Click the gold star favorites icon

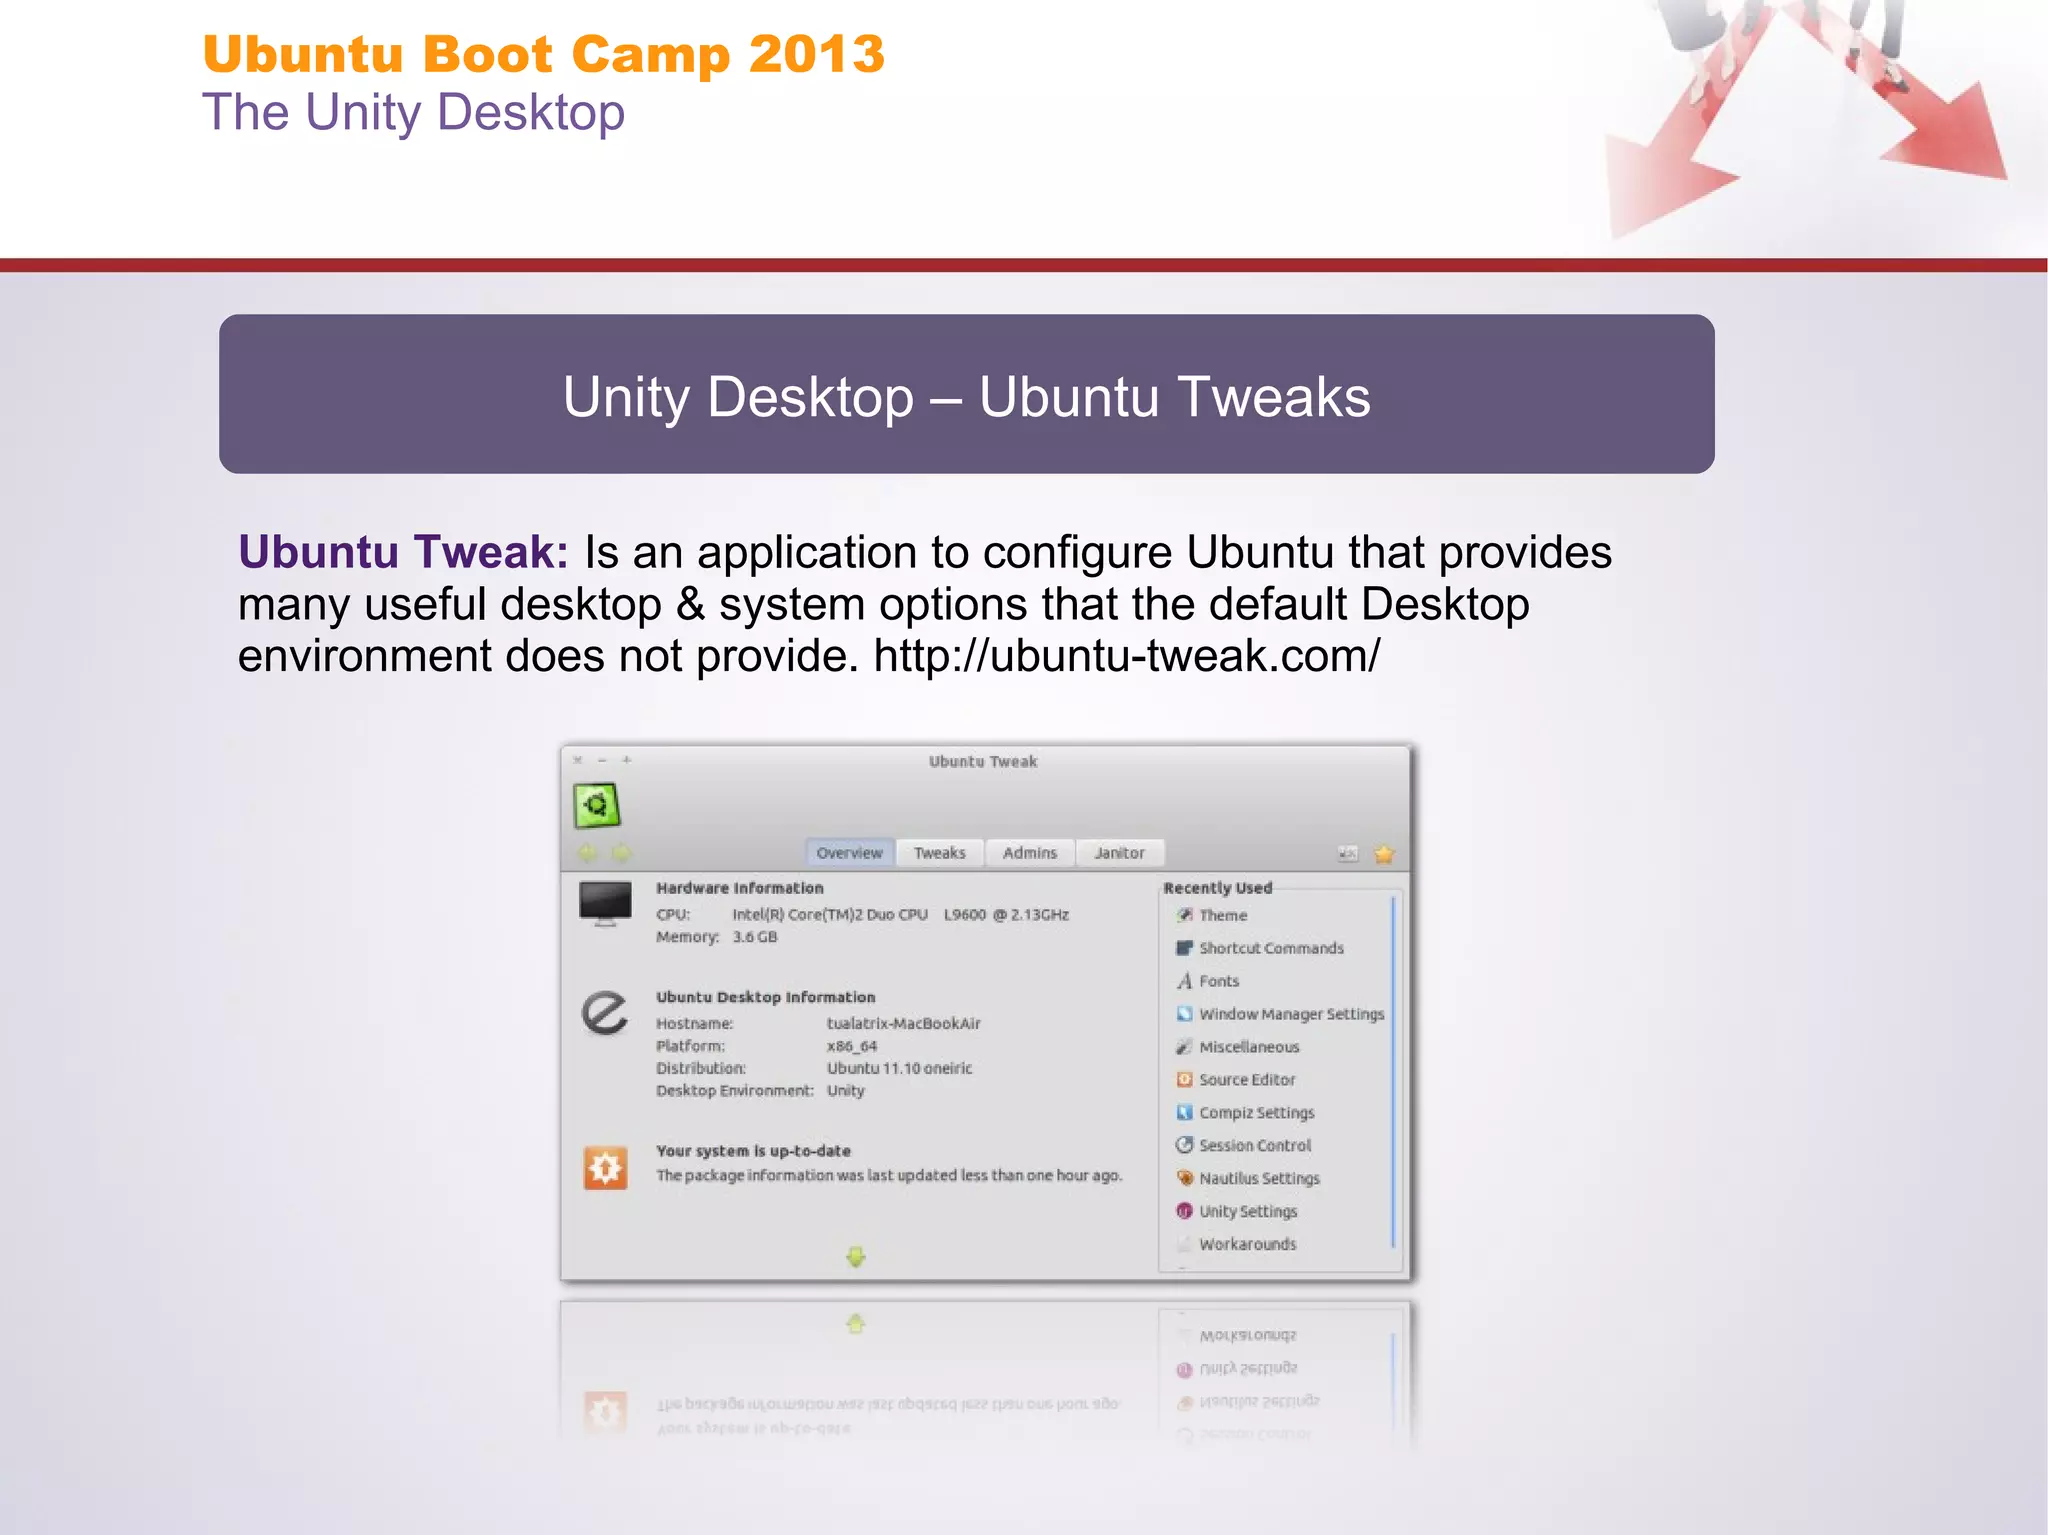pos(1384,854)
